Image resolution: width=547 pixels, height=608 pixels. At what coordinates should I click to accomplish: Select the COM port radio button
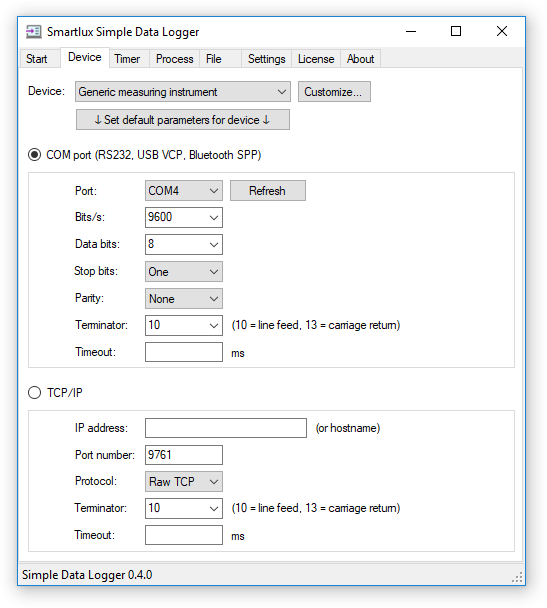click(35, 155)
